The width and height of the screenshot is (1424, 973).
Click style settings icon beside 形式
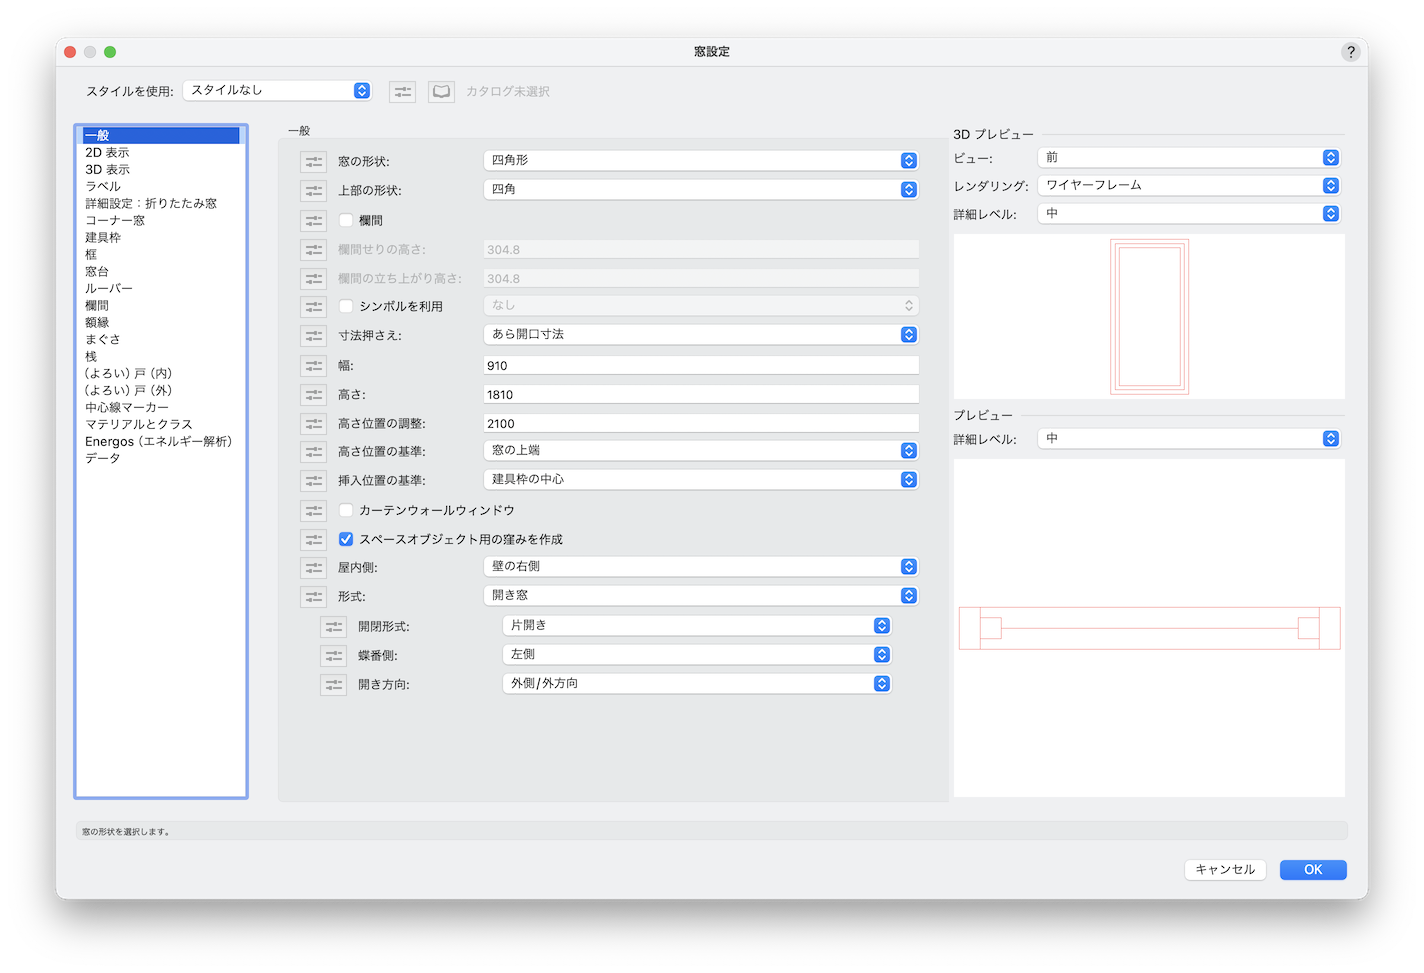point(313,597)
